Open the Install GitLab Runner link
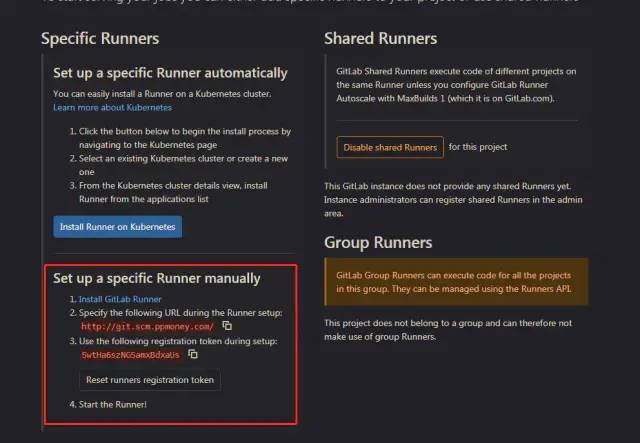 coord(120,299)
